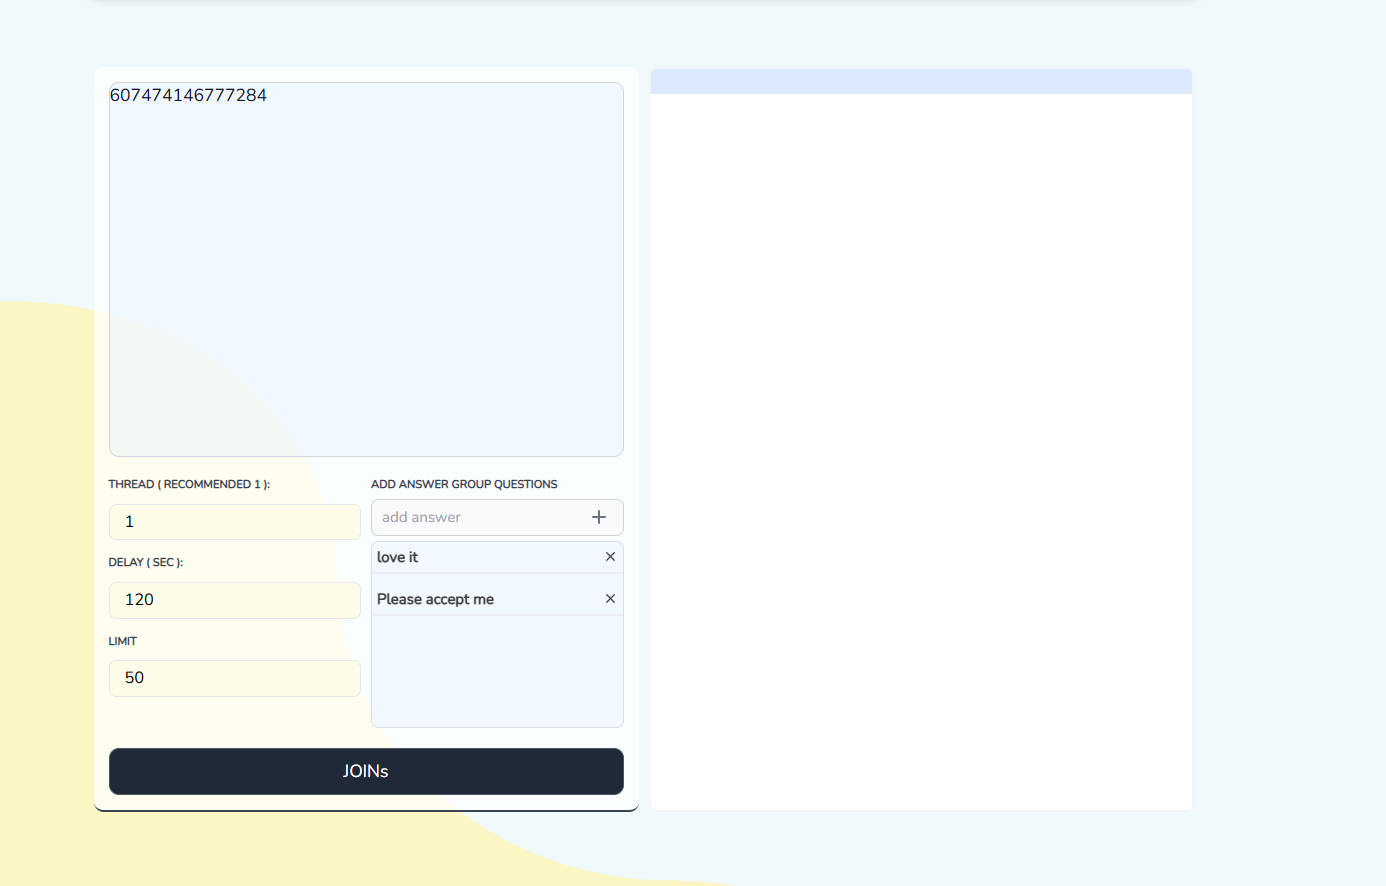This screenshot has width=1386, height=886.
Task: Click the Limit field showing 50
Action: [x=234, y=678]
